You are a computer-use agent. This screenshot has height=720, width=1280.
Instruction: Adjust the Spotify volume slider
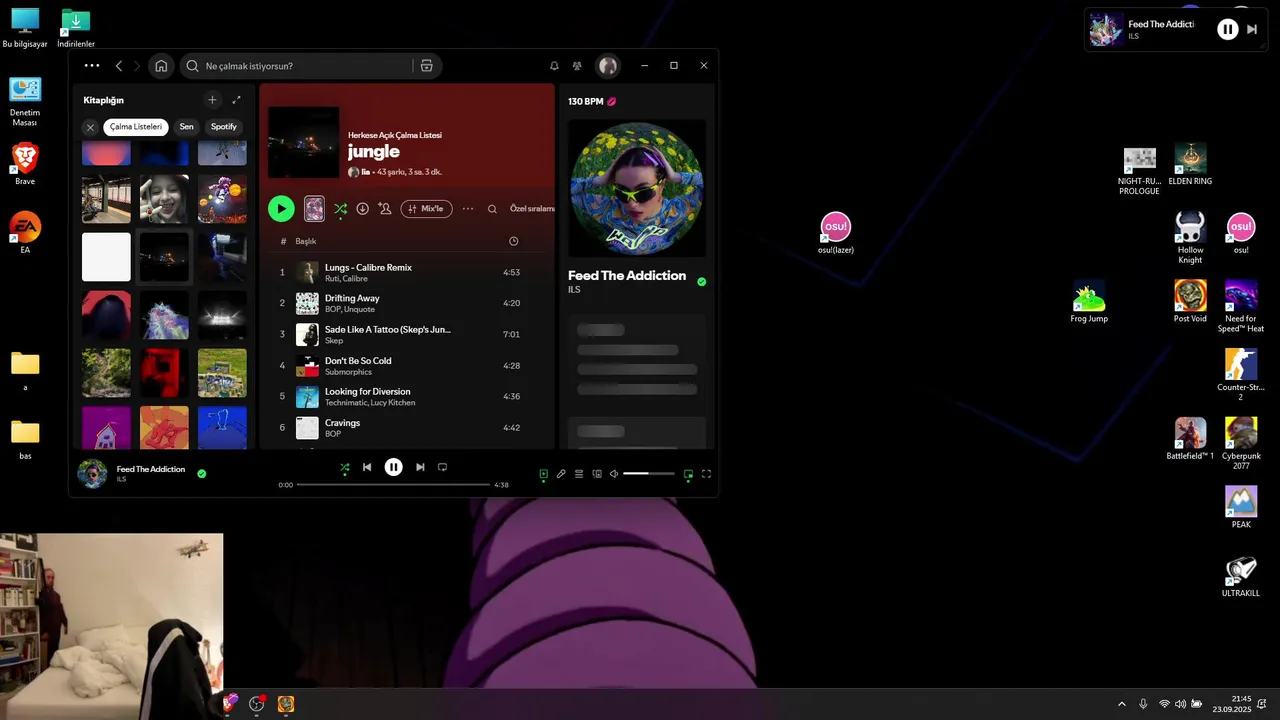point(649,474)
